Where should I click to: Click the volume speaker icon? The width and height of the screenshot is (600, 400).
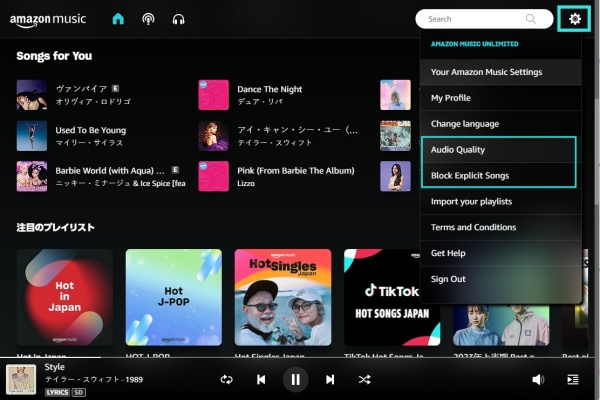click(x=538, y=379)
